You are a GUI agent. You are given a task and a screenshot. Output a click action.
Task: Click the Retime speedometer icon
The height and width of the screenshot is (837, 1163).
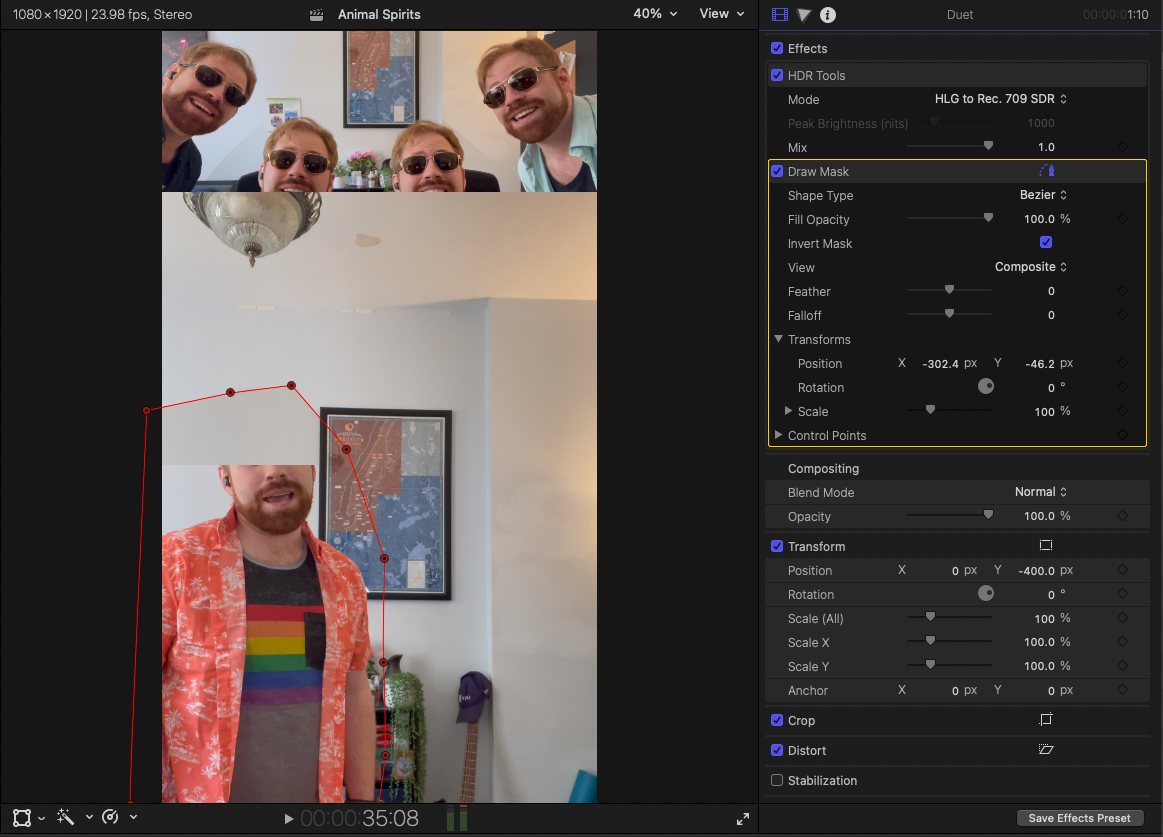110,817
